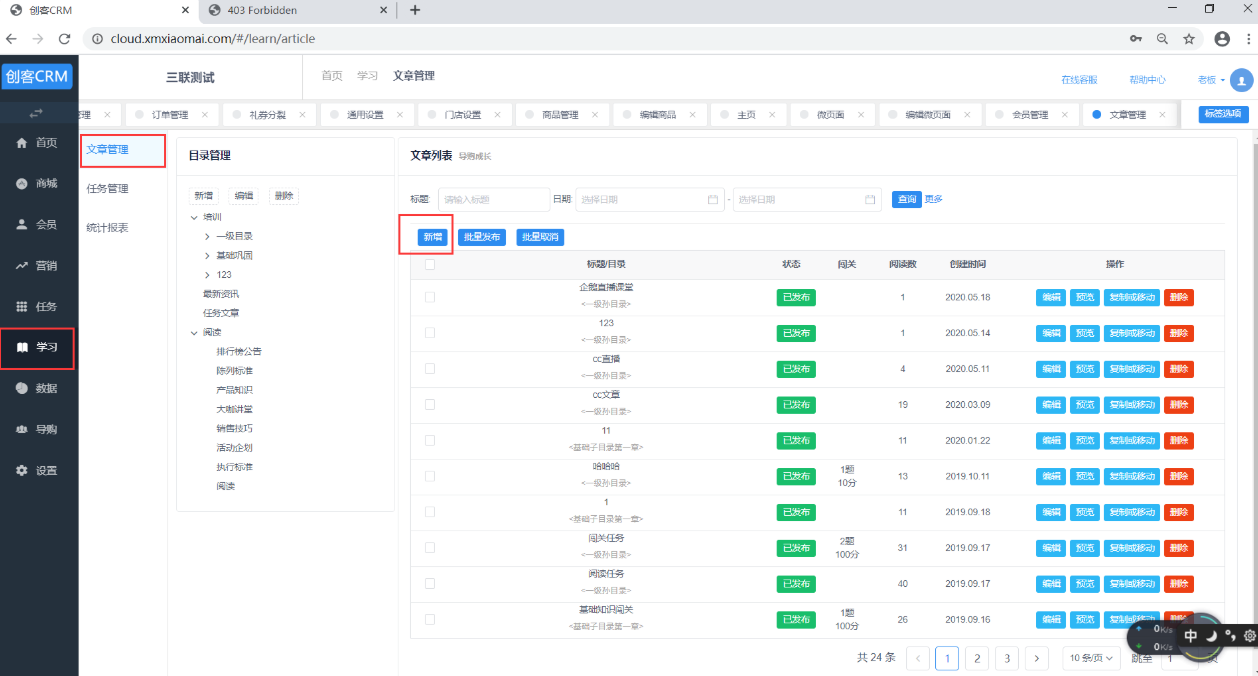Click the 商城 mall sidebar icon
Image resolution: width=1258 pixels, height=676 pixels.
click(x=22, y=184)
